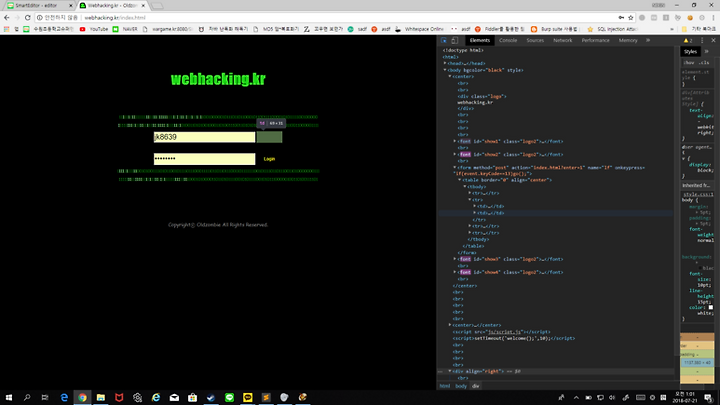Screen dimensions: 720x405
Task: Select the Styles pane tab
Action: pyautogui.click(x=690, y=52)
